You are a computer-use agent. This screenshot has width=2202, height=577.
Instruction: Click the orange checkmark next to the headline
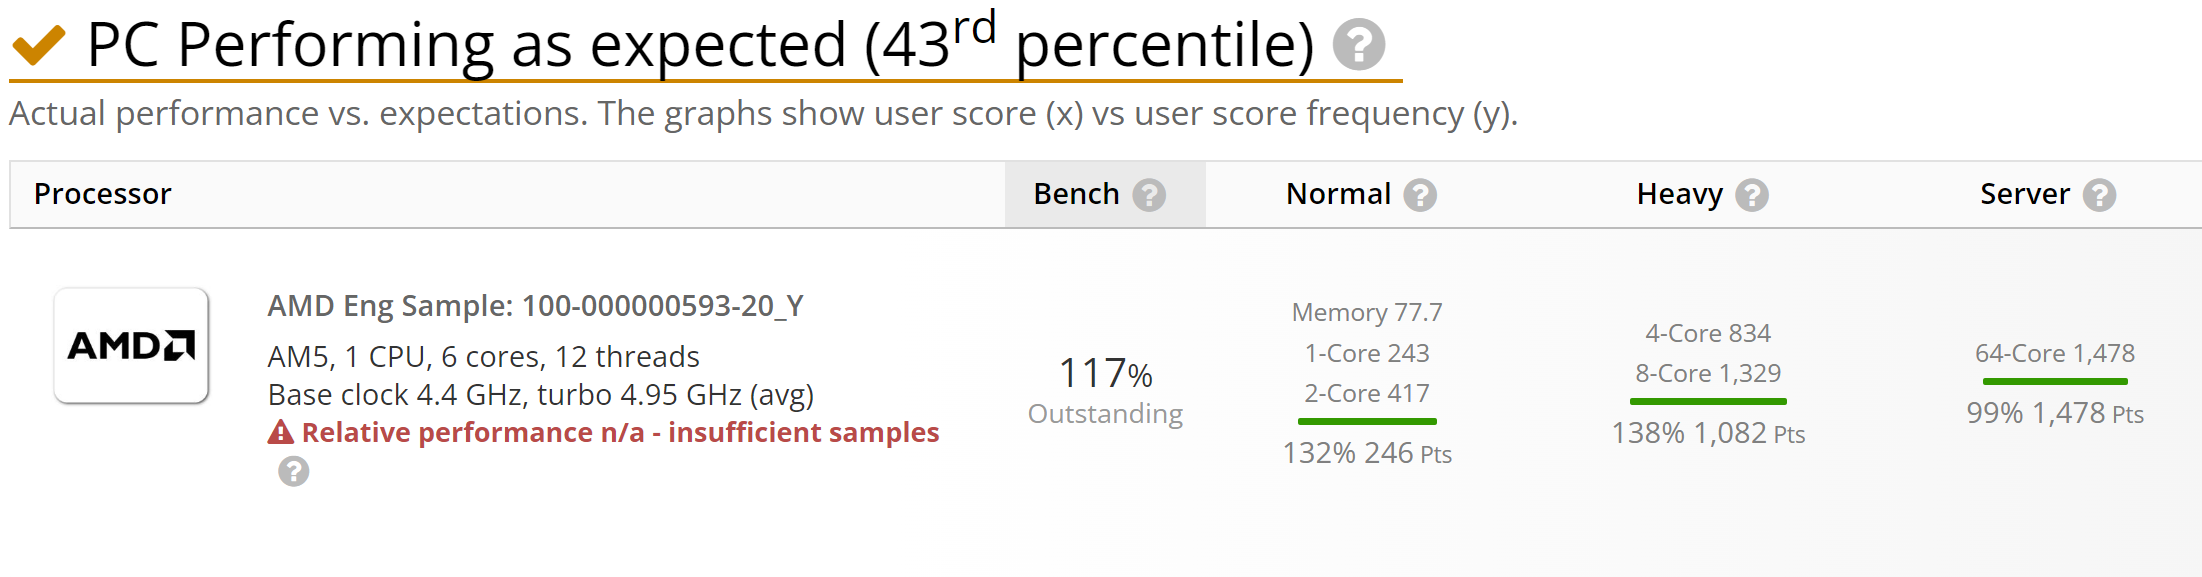click(x=37, y=44)
